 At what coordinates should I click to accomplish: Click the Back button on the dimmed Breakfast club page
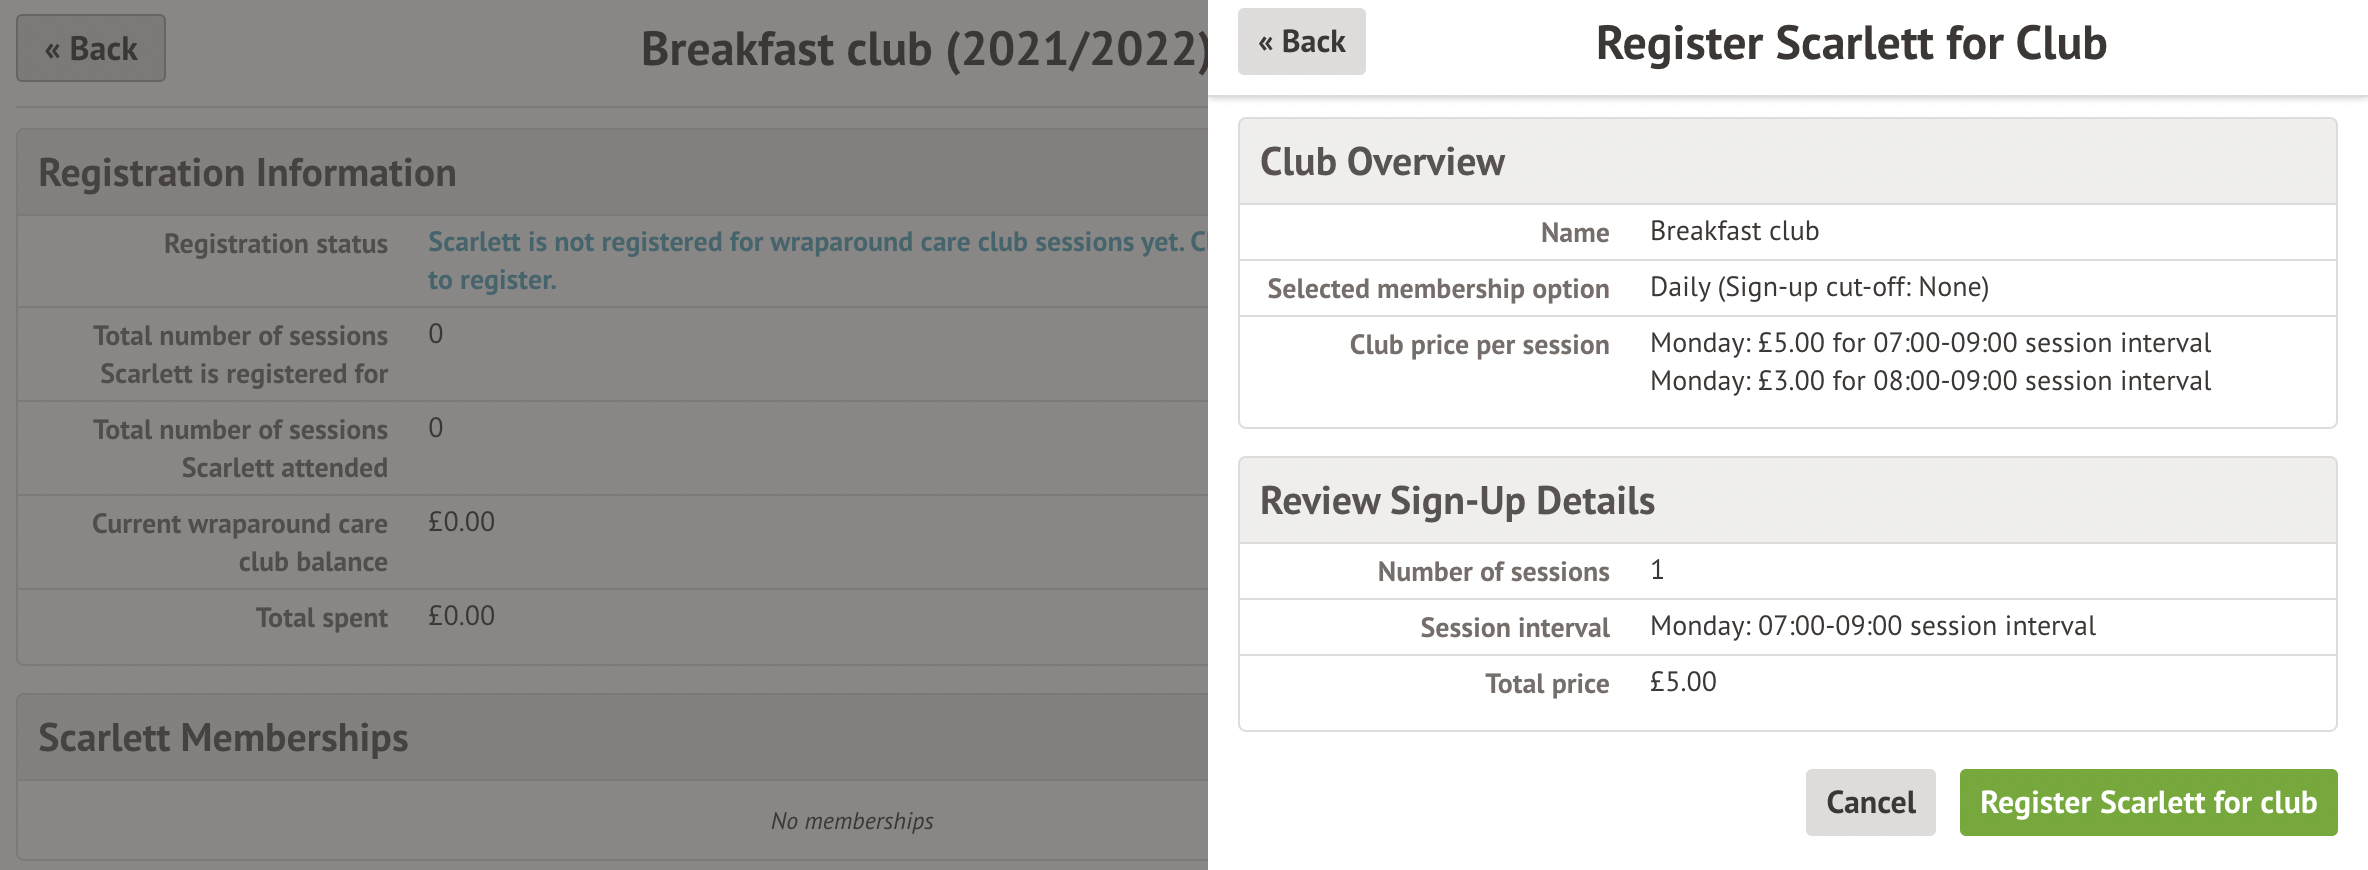coord(91,48)
